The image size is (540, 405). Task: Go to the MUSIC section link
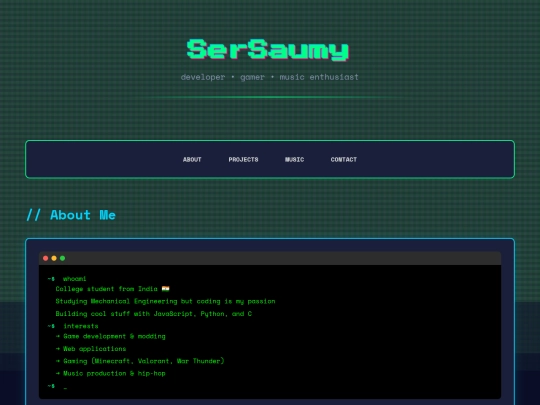pos(294,159)
